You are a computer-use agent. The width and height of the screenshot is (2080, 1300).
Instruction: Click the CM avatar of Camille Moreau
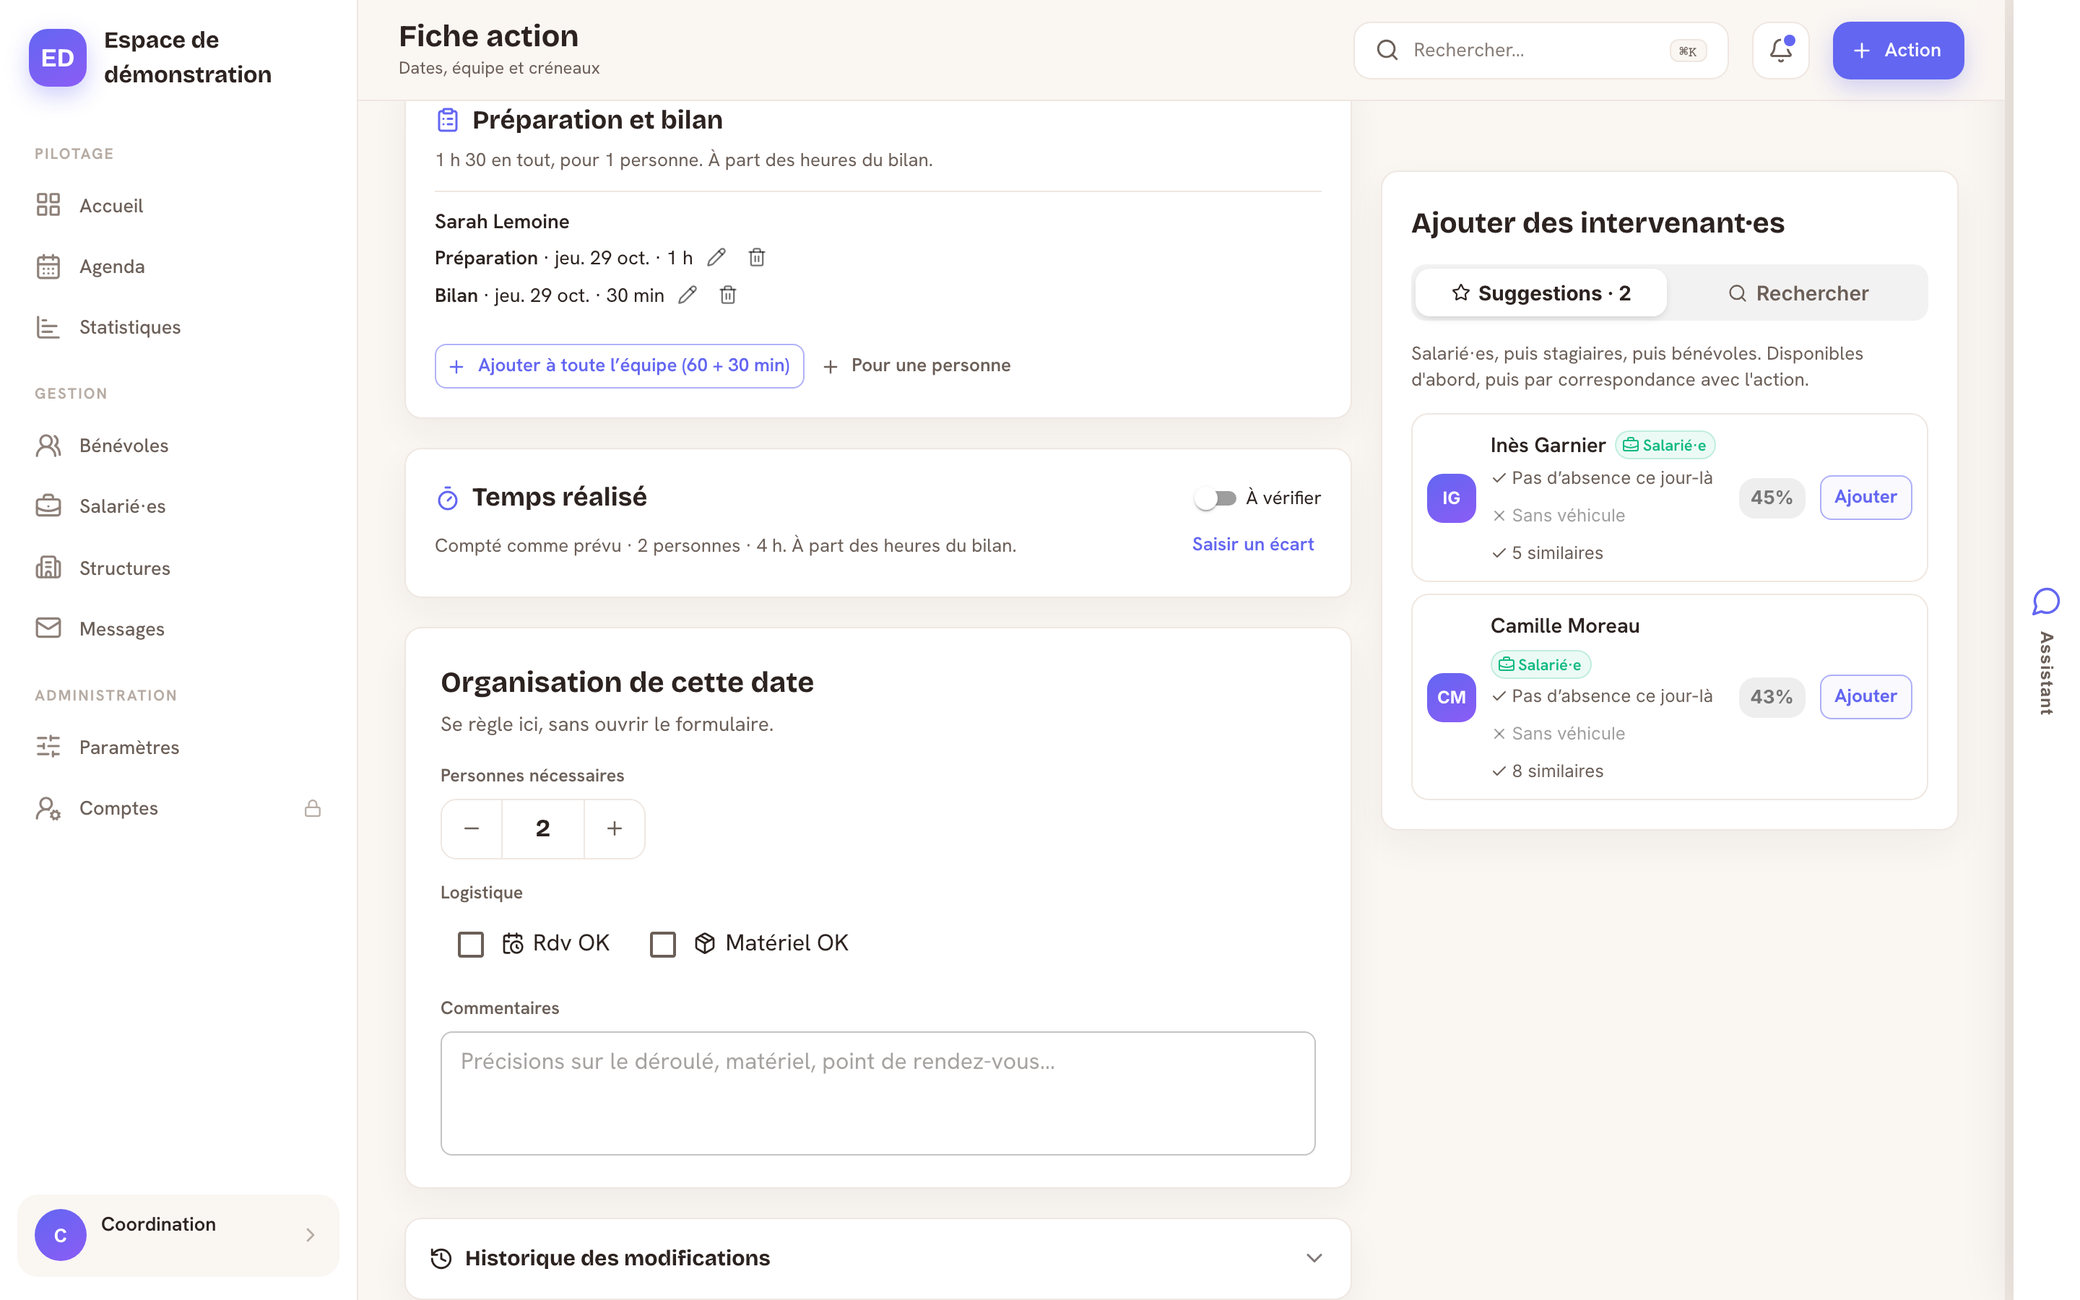click(x=1451, y=697)
